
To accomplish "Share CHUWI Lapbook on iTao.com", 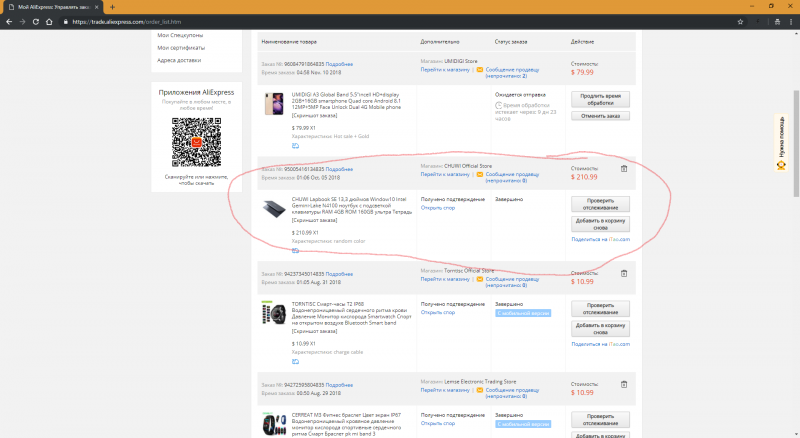I will tap(601, 239).
